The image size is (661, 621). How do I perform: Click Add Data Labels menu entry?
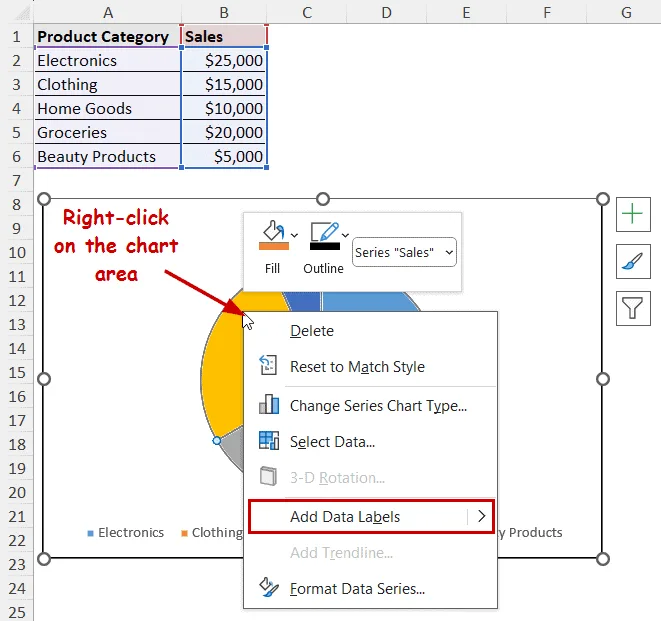[371, 516]
